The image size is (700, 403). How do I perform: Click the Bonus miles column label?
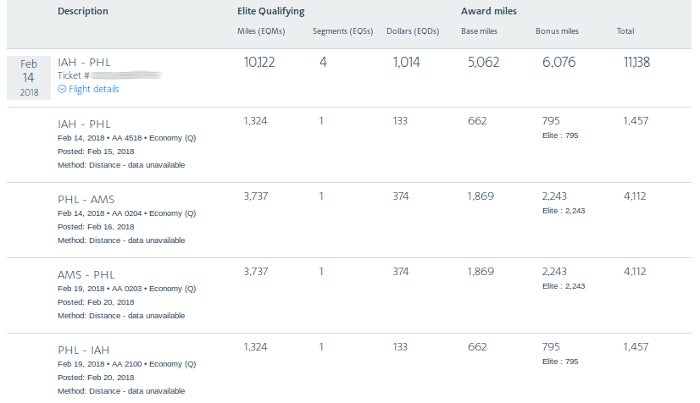[557, 31]
